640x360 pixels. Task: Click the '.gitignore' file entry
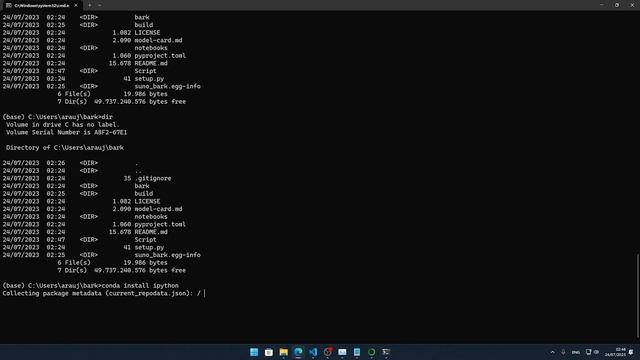pyautogui.click(x=153, y=178)
